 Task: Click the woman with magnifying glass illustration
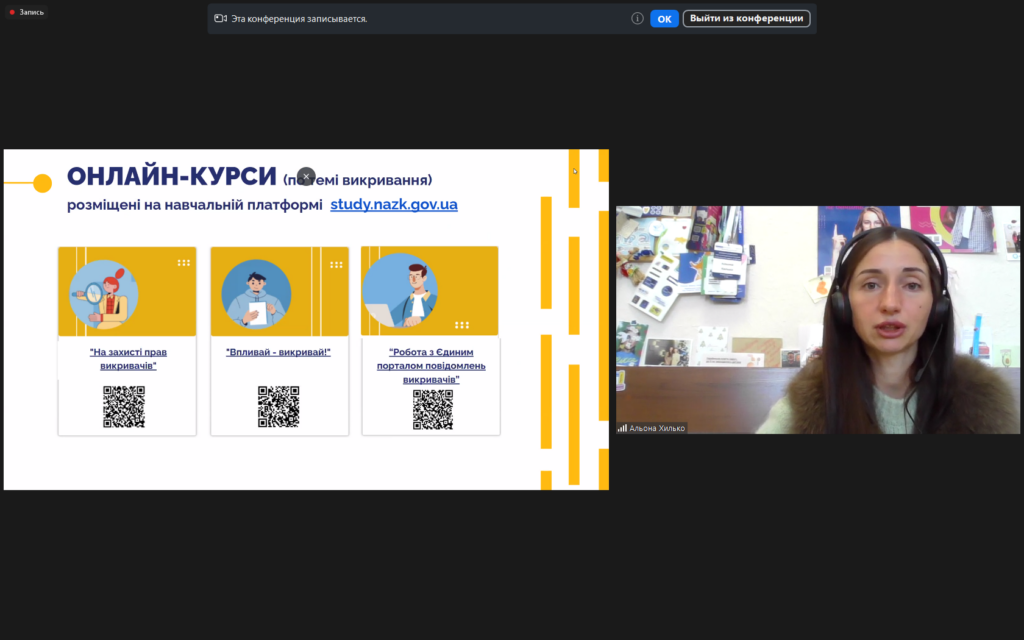click(x=104, y=294)
